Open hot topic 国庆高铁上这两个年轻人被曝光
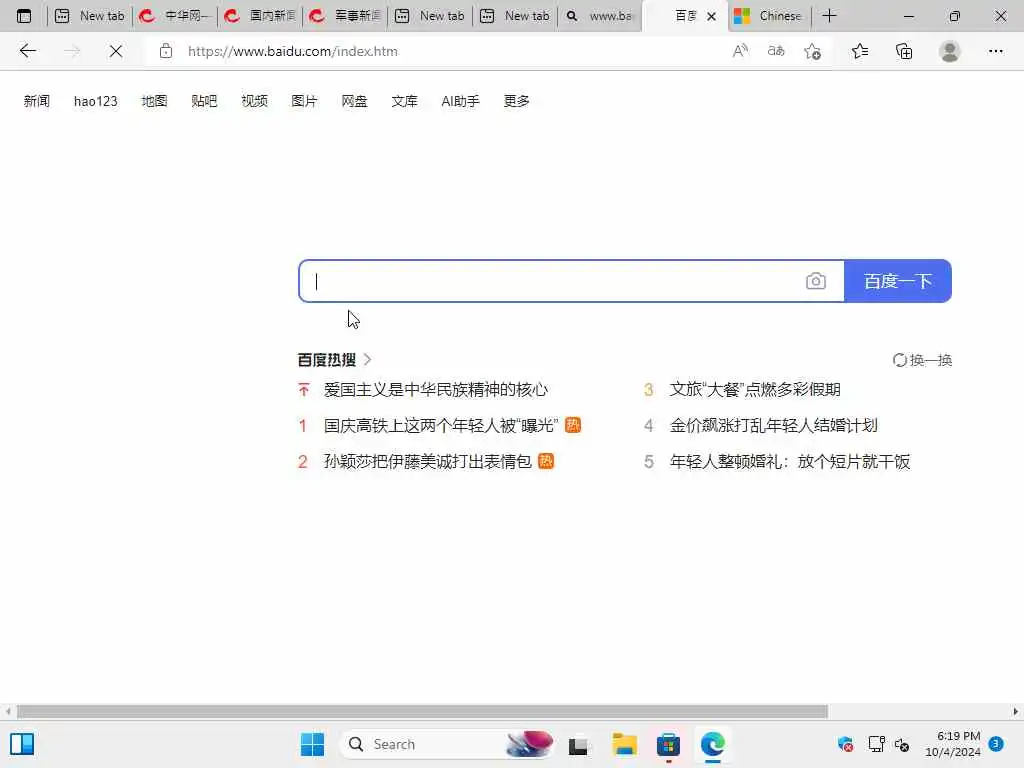 [x=441, y=426]
